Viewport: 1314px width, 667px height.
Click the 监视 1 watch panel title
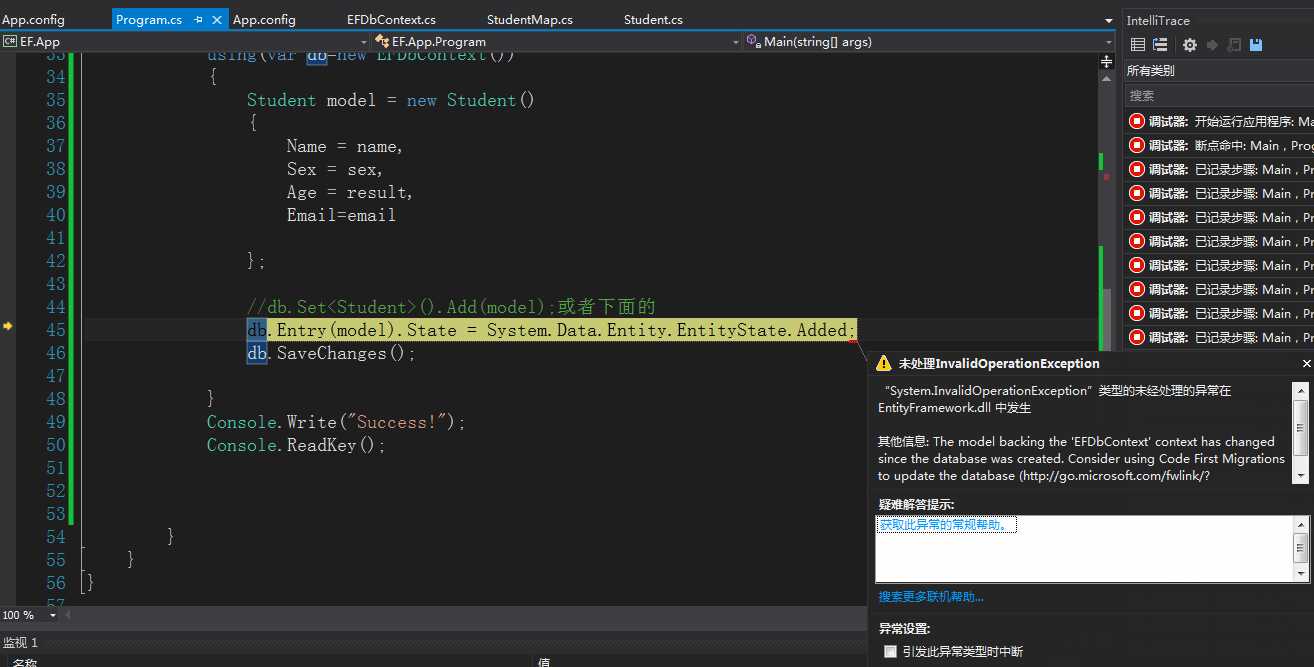click(x=20, y=643)
